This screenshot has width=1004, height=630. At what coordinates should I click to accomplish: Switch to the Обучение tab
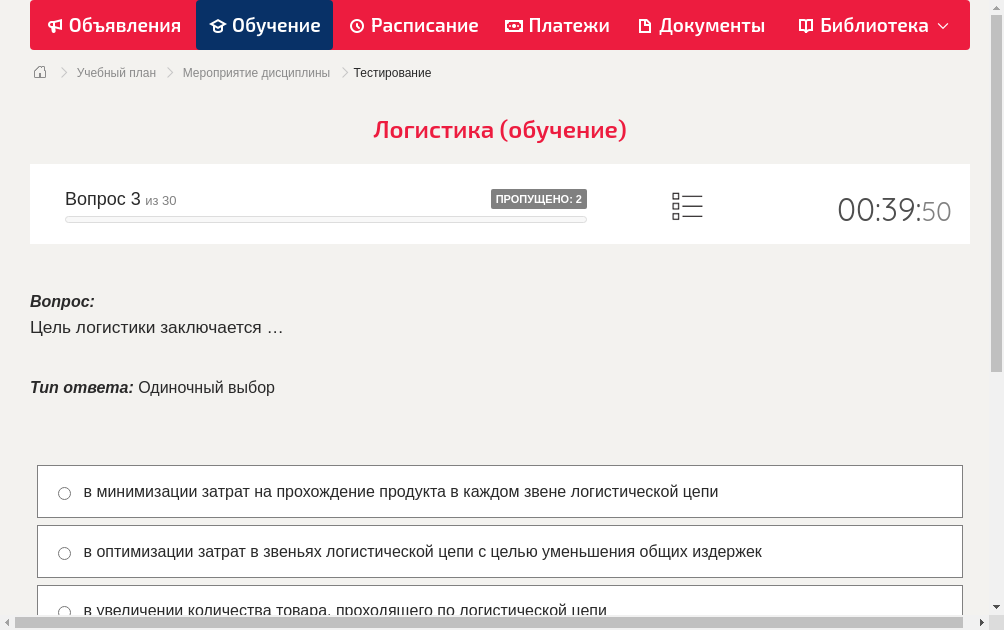click(264, 25)
